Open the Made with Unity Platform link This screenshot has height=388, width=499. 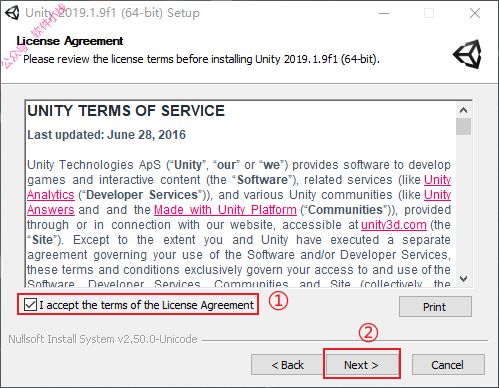click(225, 210)
